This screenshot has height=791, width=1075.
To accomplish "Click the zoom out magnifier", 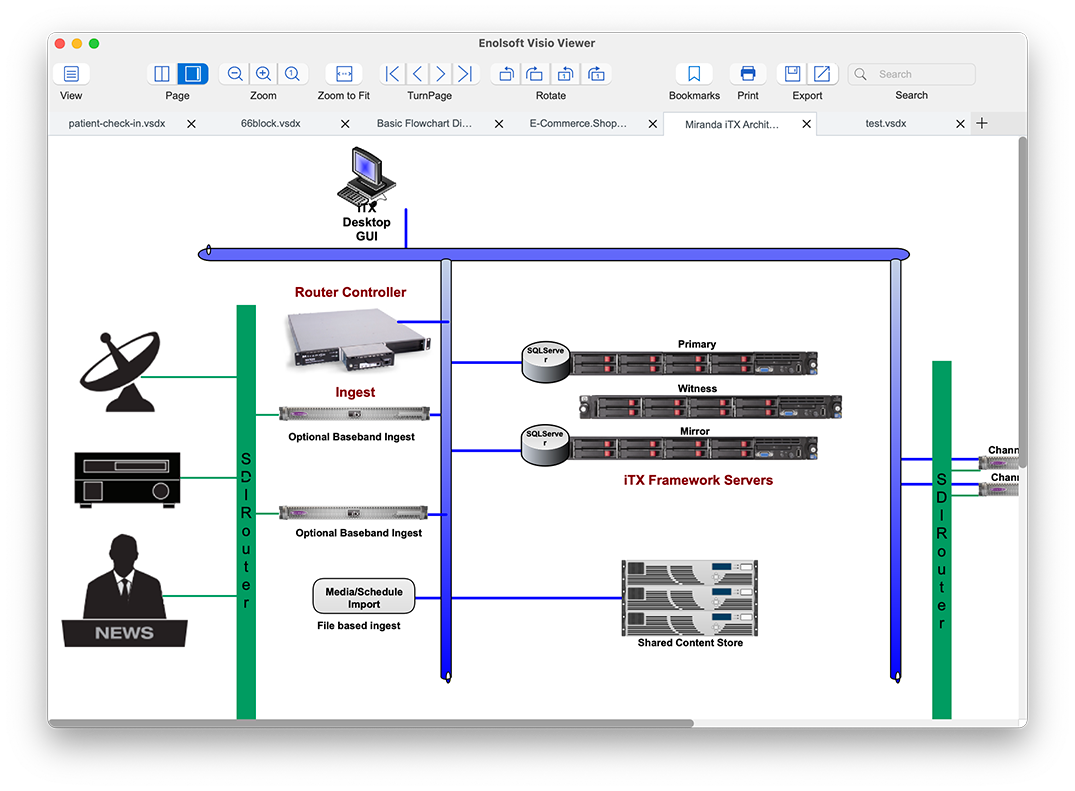I will tap(235, 74).
